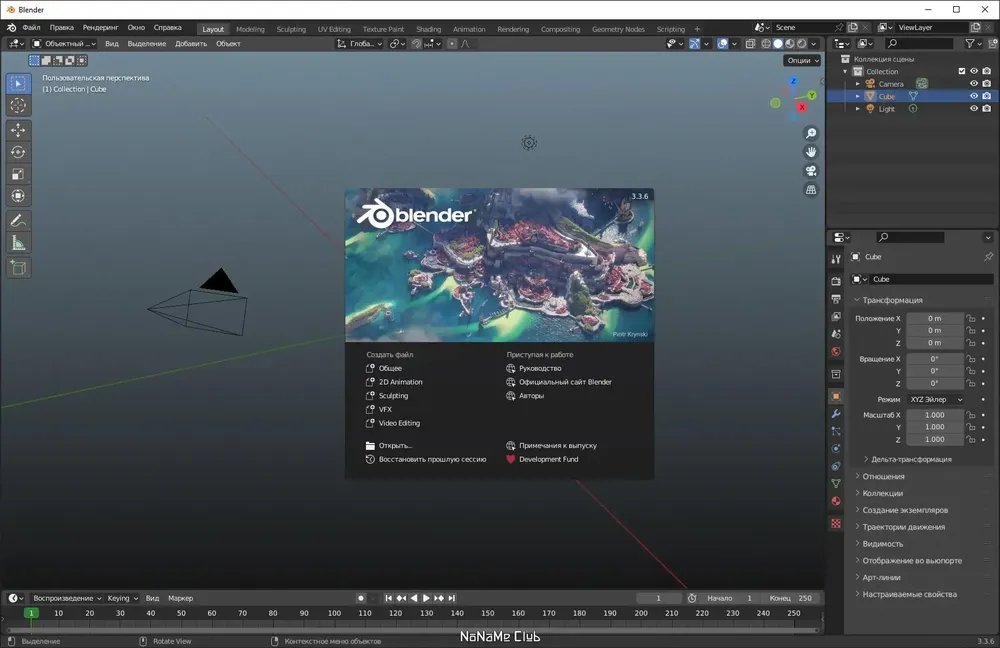Expand the Camera item in outliner
Image resolution: width=1000 pixels, height=648 pixels.
point(857,84)
